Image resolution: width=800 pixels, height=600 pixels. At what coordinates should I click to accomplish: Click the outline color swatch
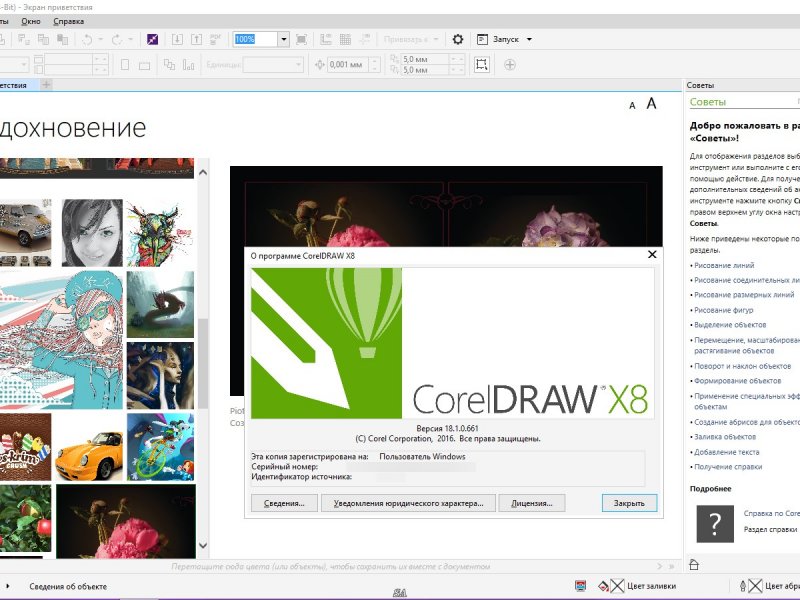[756, 586]
